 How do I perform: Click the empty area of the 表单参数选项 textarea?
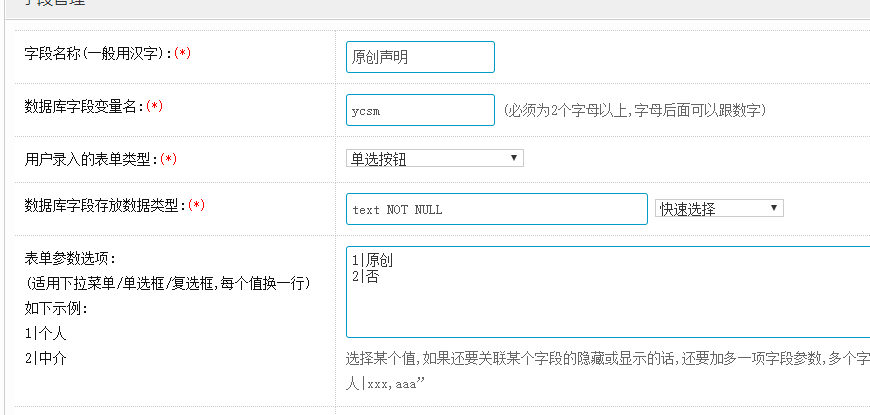[x=600, y=310]
